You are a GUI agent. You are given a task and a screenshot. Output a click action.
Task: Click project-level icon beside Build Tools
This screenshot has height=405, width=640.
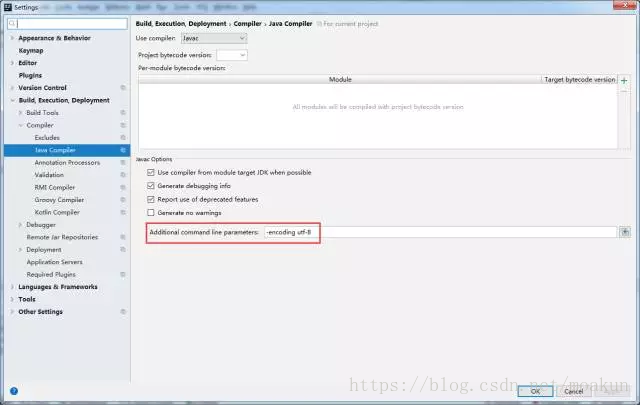(x=123, y=113)
